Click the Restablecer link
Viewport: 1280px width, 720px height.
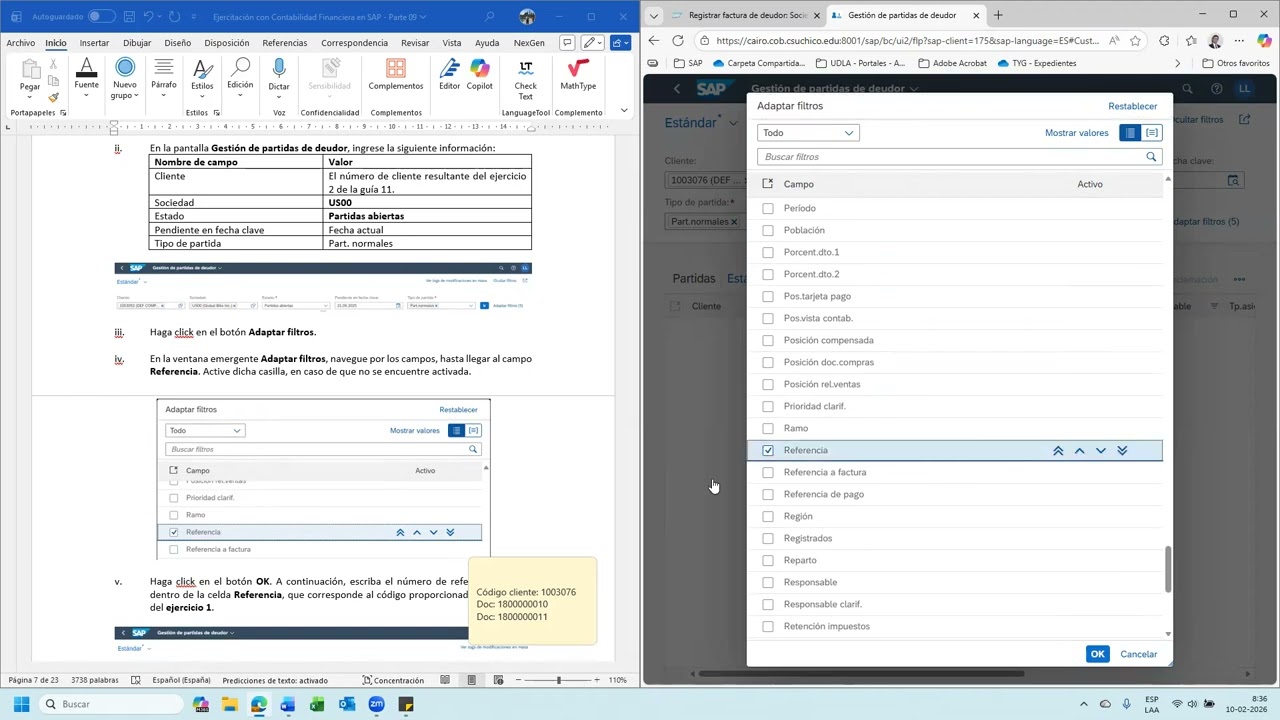[x=1133, y=106]
